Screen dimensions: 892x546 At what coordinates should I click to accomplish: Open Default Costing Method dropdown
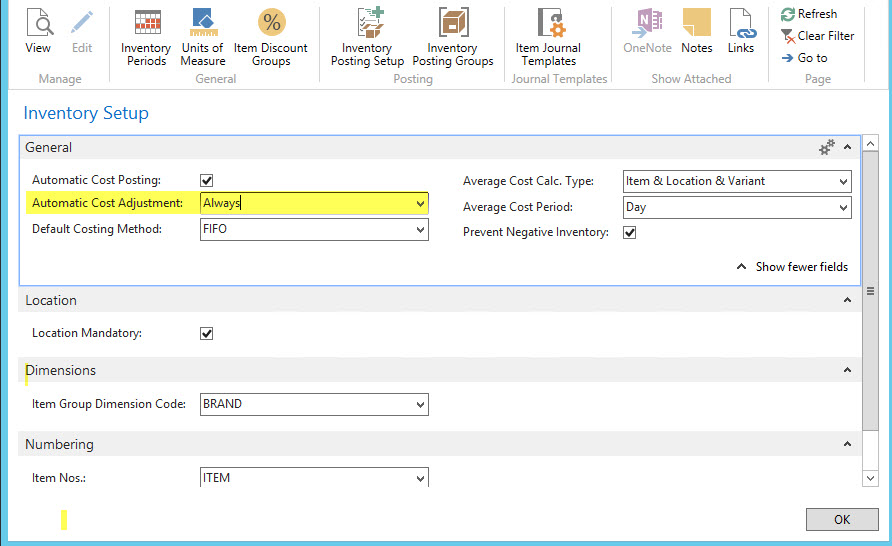420,230
